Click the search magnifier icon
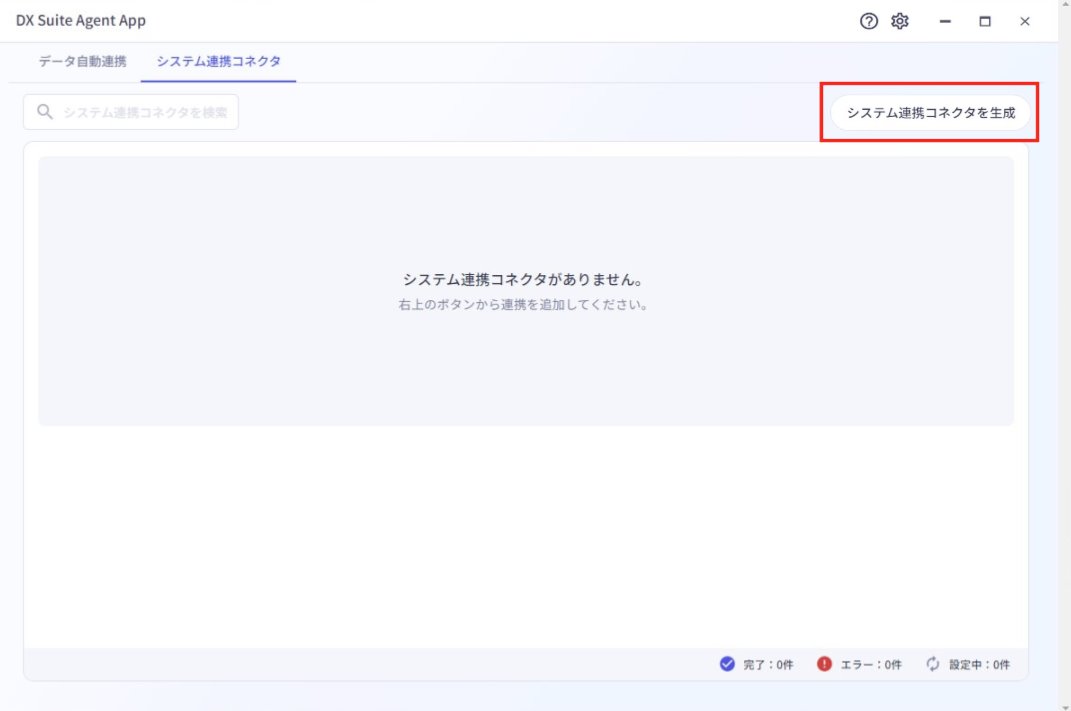 (x=45, y=112)
